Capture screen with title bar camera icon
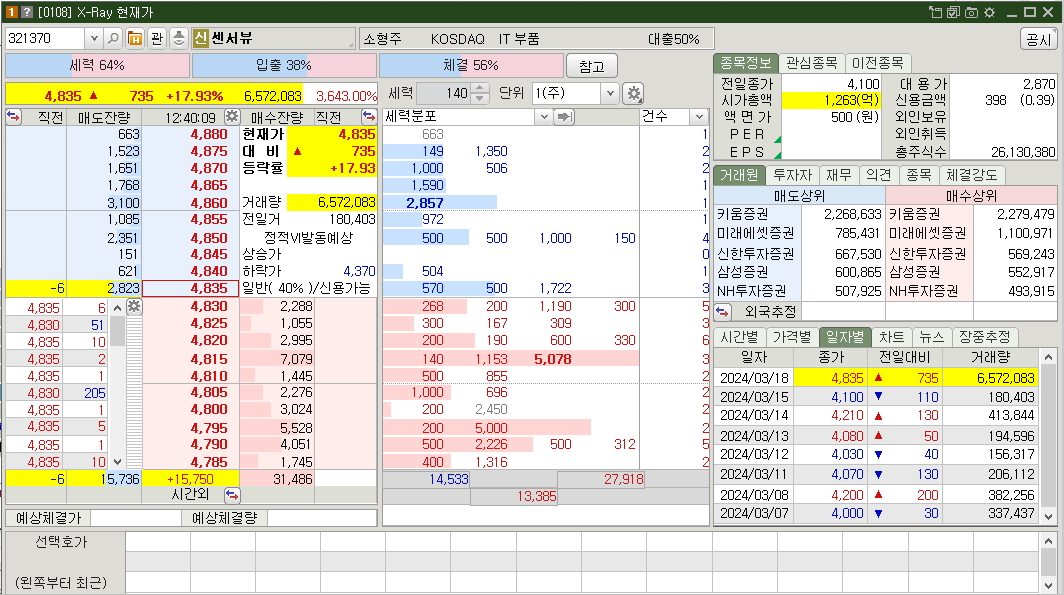Image resolution: width=1064 pixels, height=595 pixels. click(x=971, y=12)
